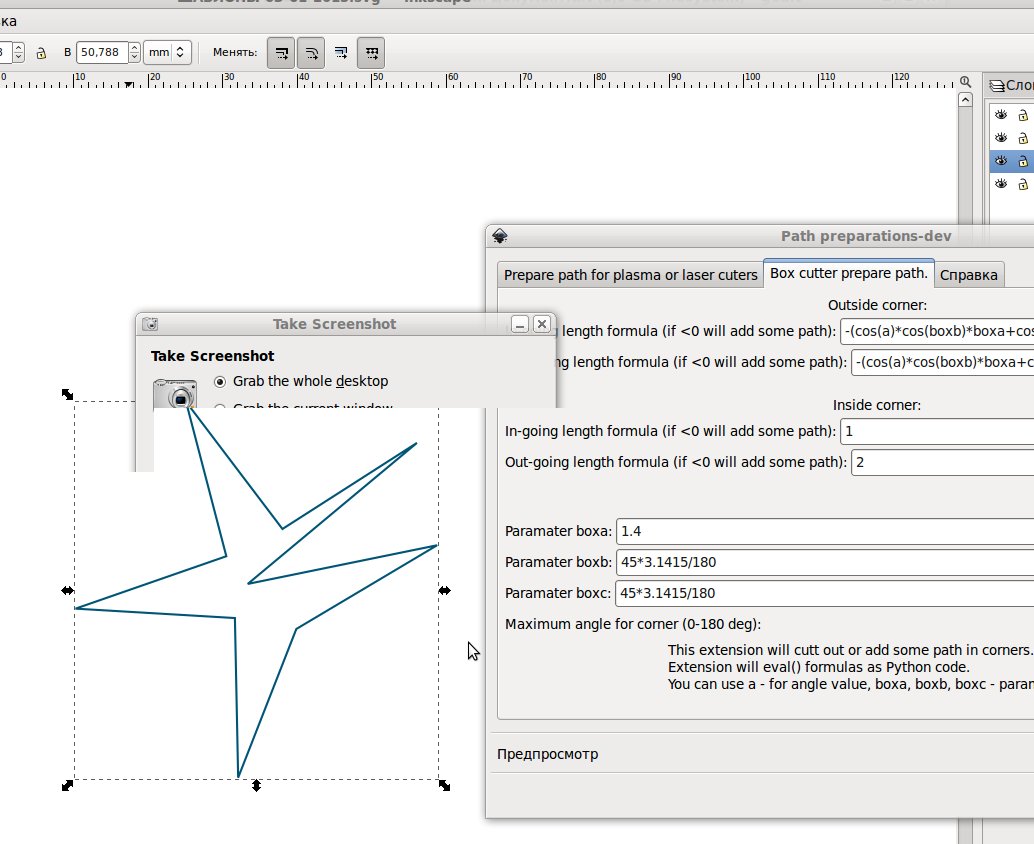Click camera icon in Take Screenshot window

point(175,394)
